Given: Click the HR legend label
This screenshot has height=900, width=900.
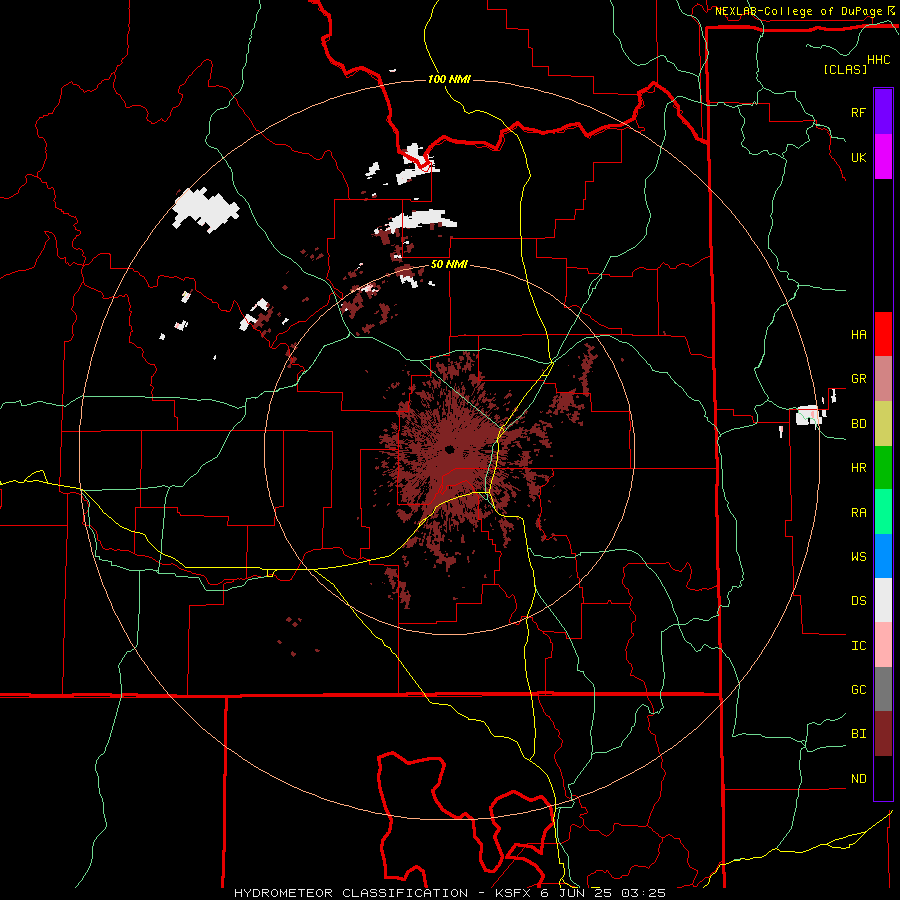Looking at the screenshot, I should (x=858, y=468).
